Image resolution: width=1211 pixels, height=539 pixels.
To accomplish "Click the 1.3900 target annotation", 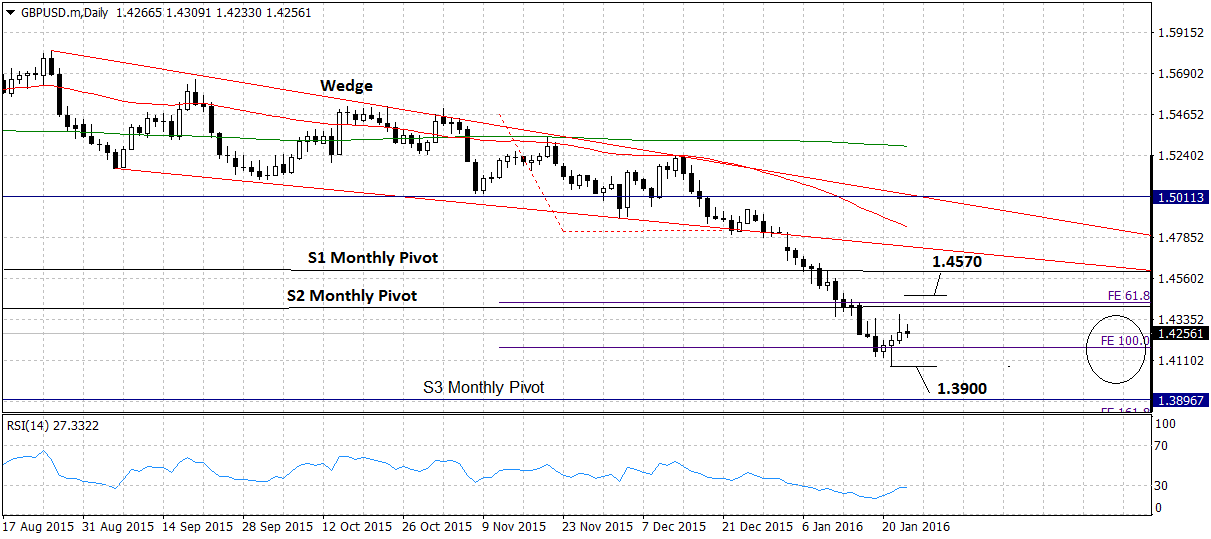I will coord(962,388).
